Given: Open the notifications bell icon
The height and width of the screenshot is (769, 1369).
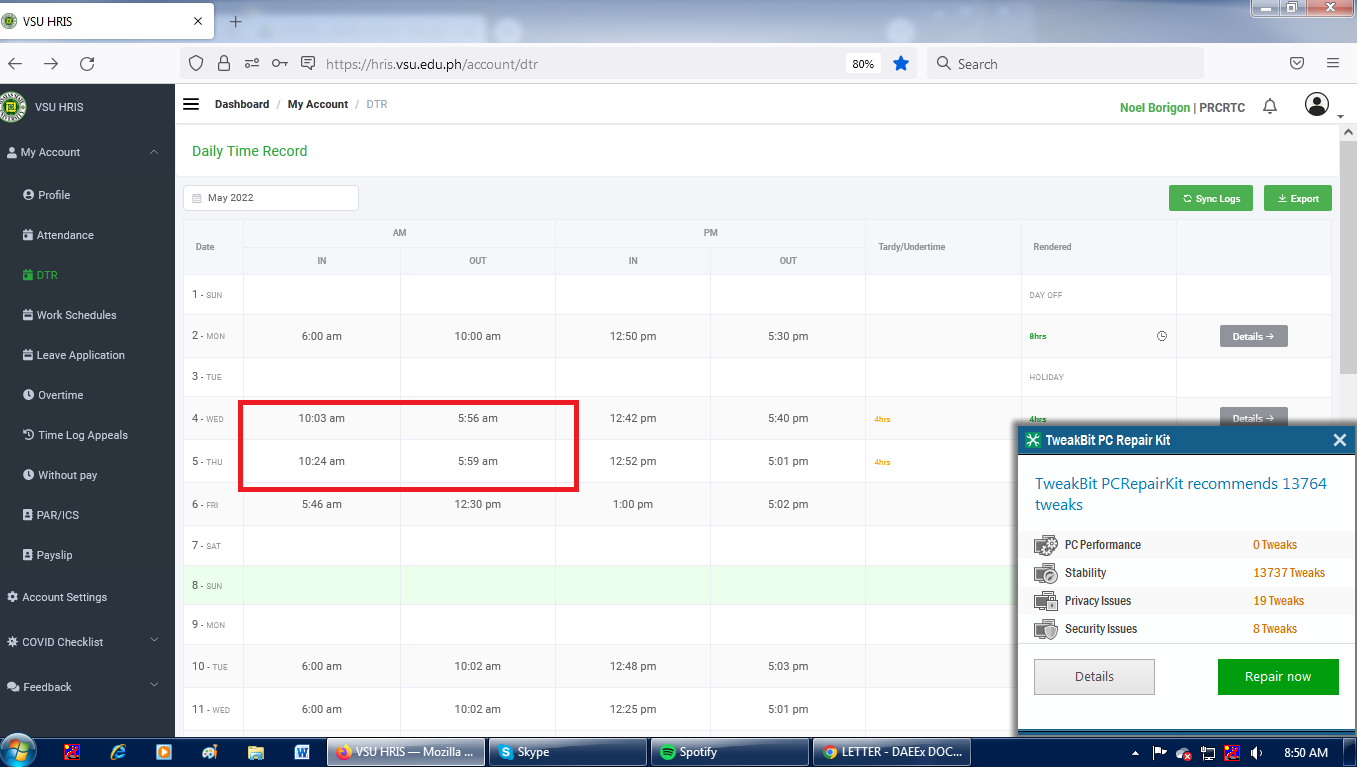Looking at the screenshot, I should [1269, 106].
